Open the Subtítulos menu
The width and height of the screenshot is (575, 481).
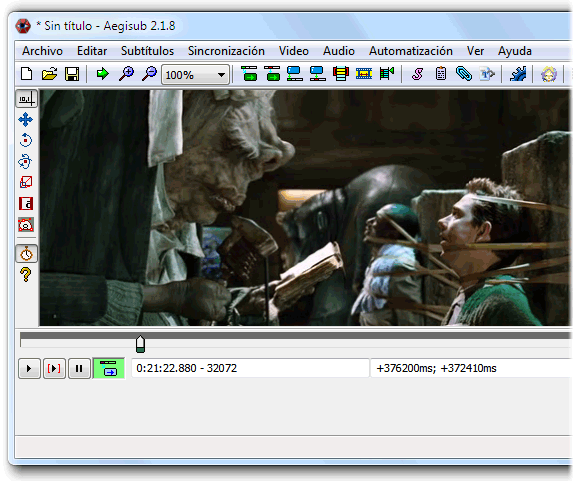(147, 51)
